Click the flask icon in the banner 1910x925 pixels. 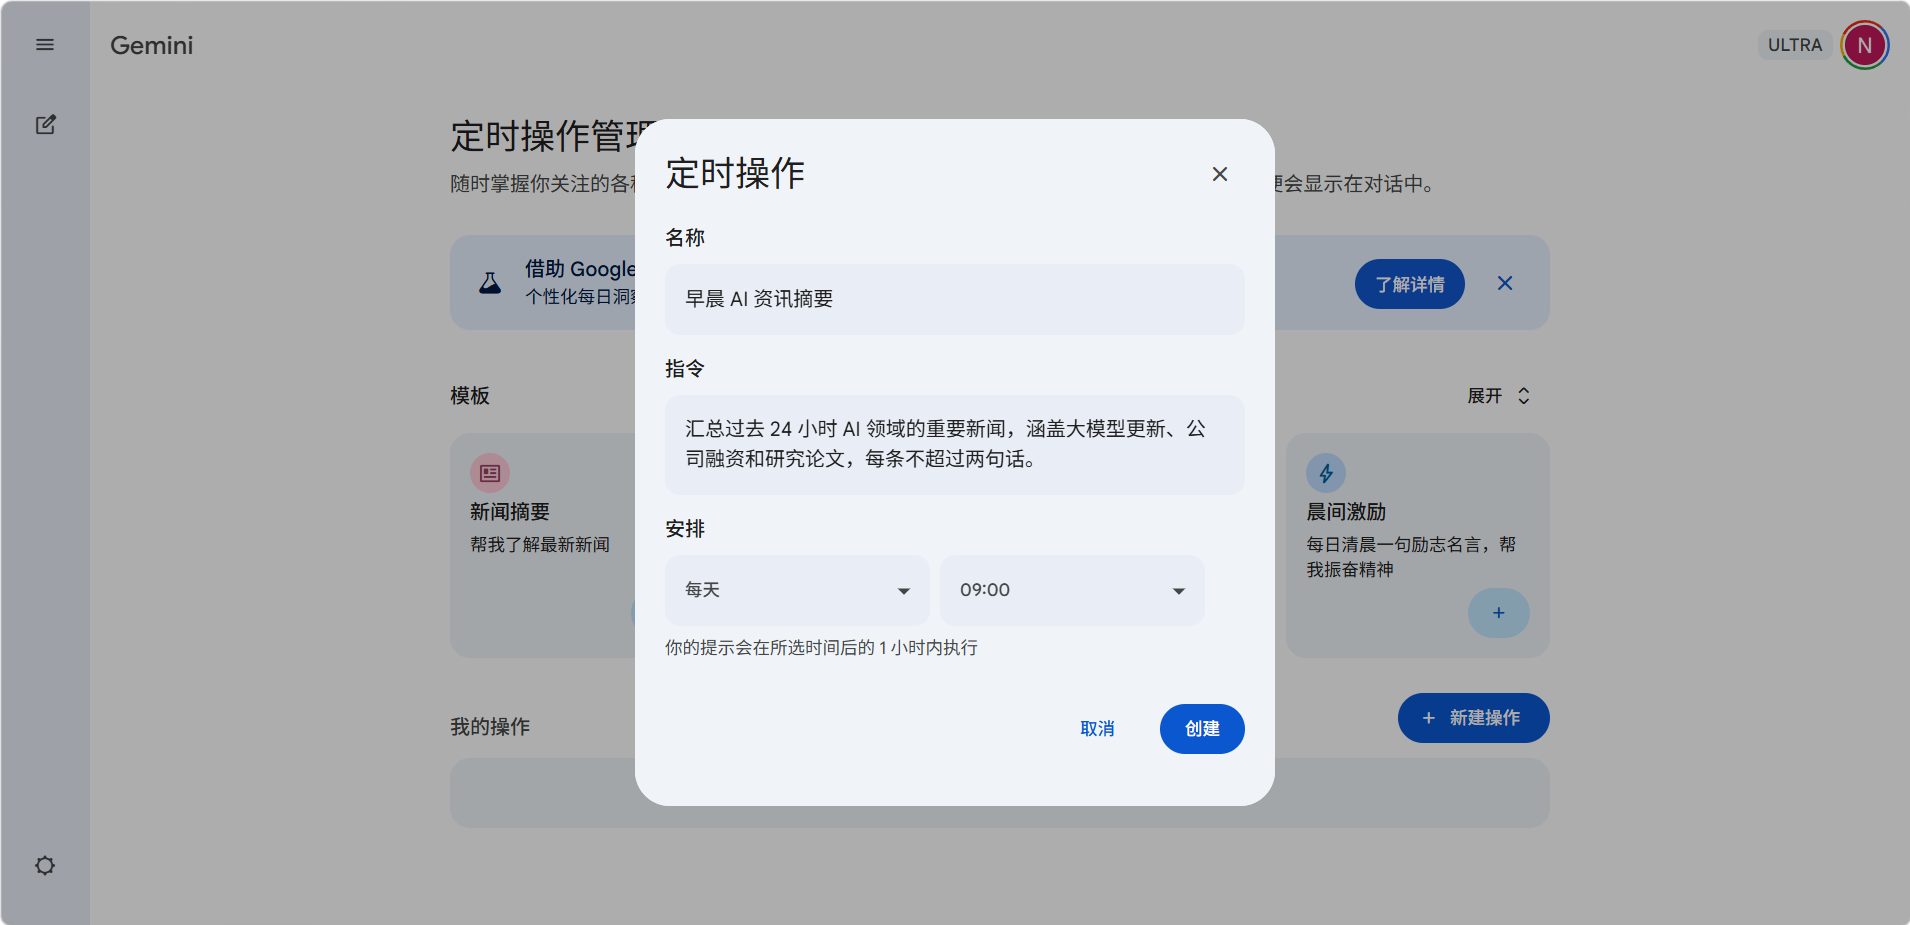490,283
